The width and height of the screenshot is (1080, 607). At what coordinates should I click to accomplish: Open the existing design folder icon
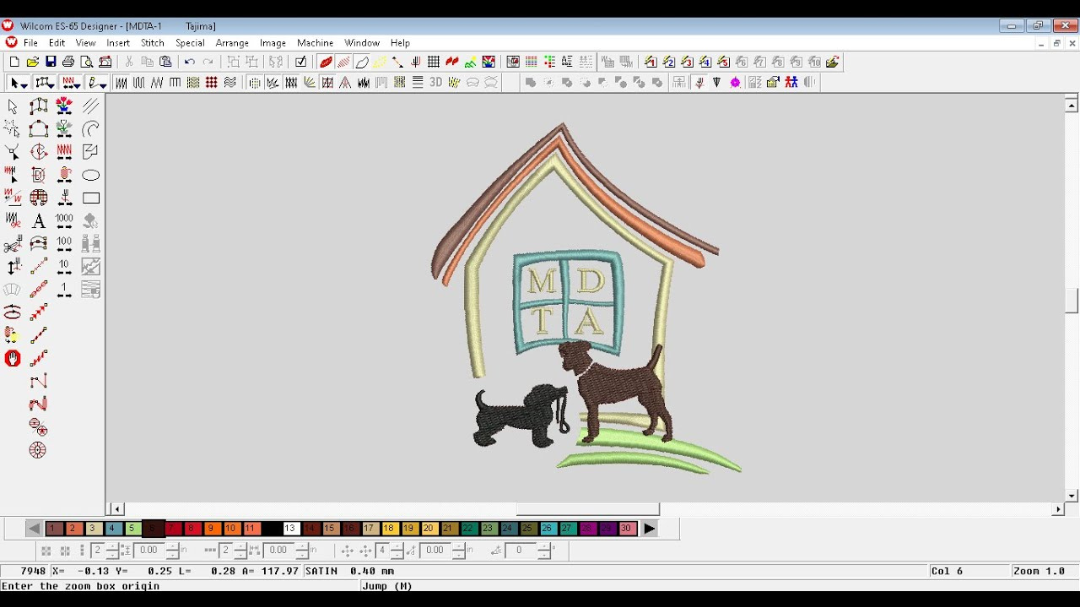click(x=32, y=62)
